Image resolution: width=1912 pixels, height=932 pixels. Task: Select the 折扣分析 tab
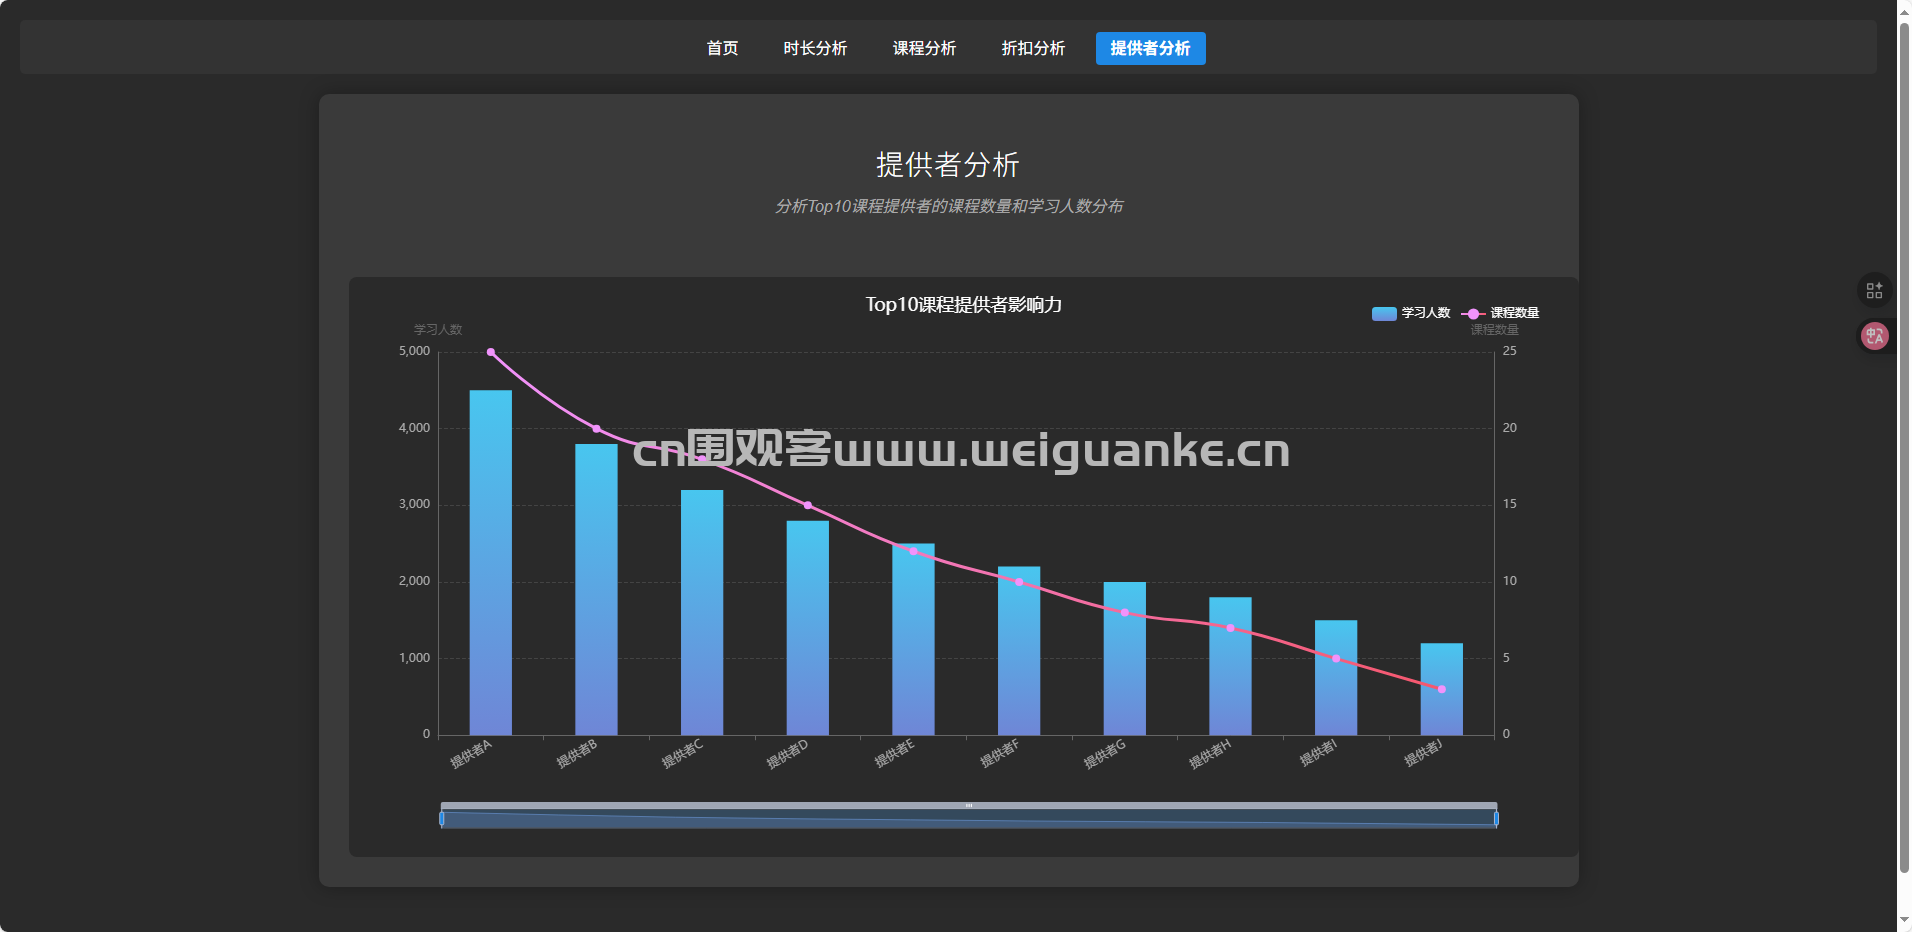(1033, 48)
